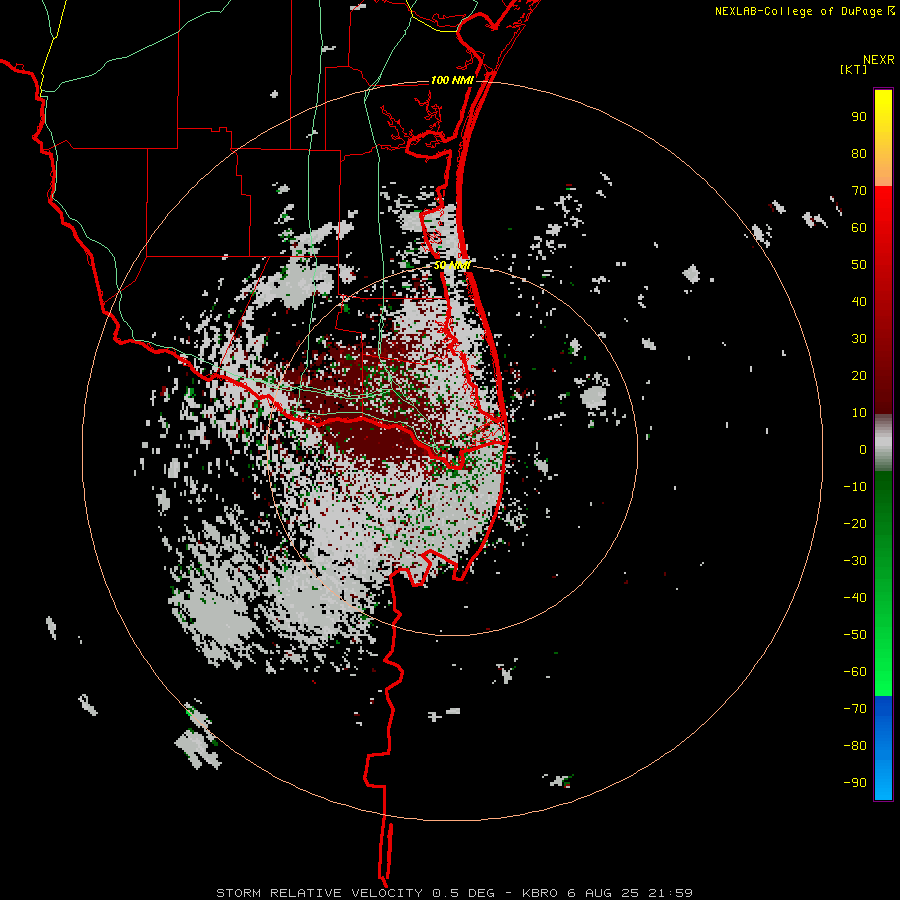Click the -20 tick label on the color scale
900x900 pixels.
coord(855,523)
